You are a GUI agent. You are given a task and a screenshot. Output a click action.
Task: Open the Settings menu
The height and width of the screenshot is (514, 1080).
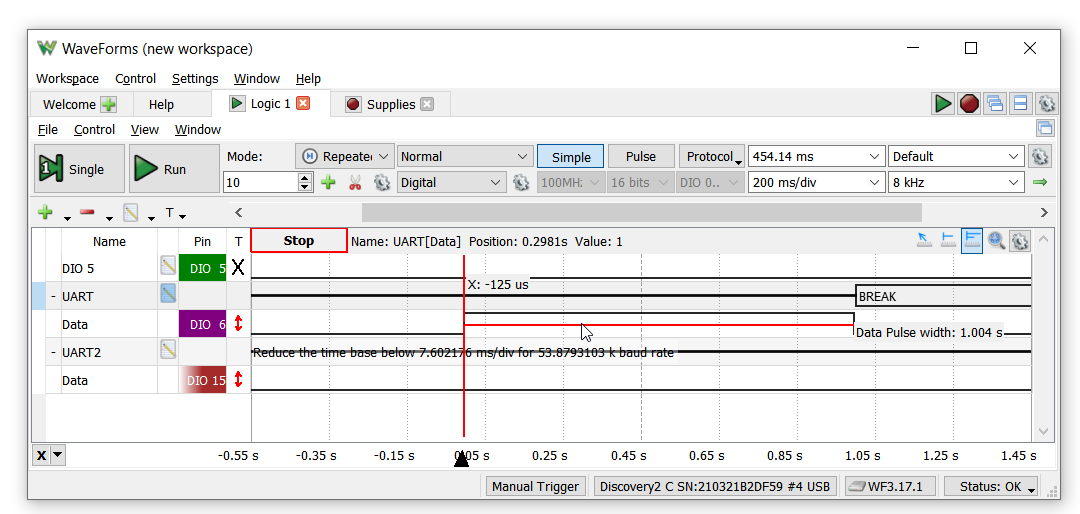pyautogui.click(x=194, y=79)
